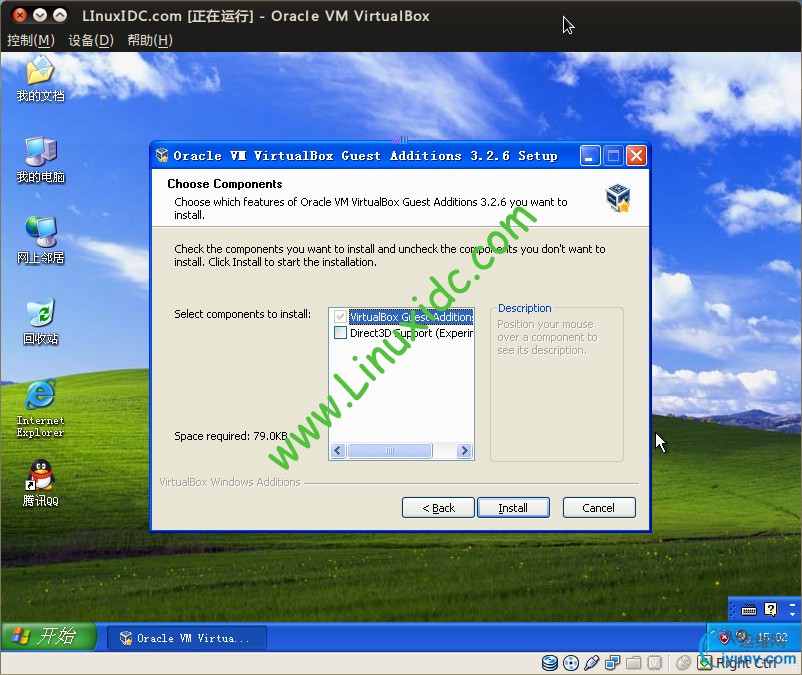Toggle the VirtualBox Guest Additions checkbox
802x675 pixels.
point(340,317)
